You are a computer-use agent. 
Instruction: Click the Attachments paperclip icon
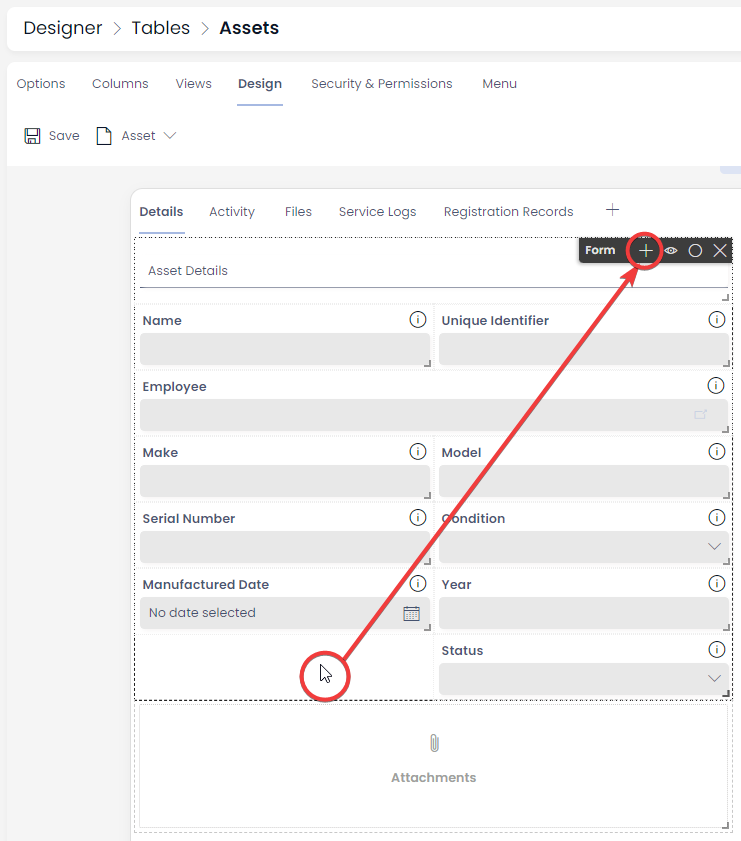[434, 743]
